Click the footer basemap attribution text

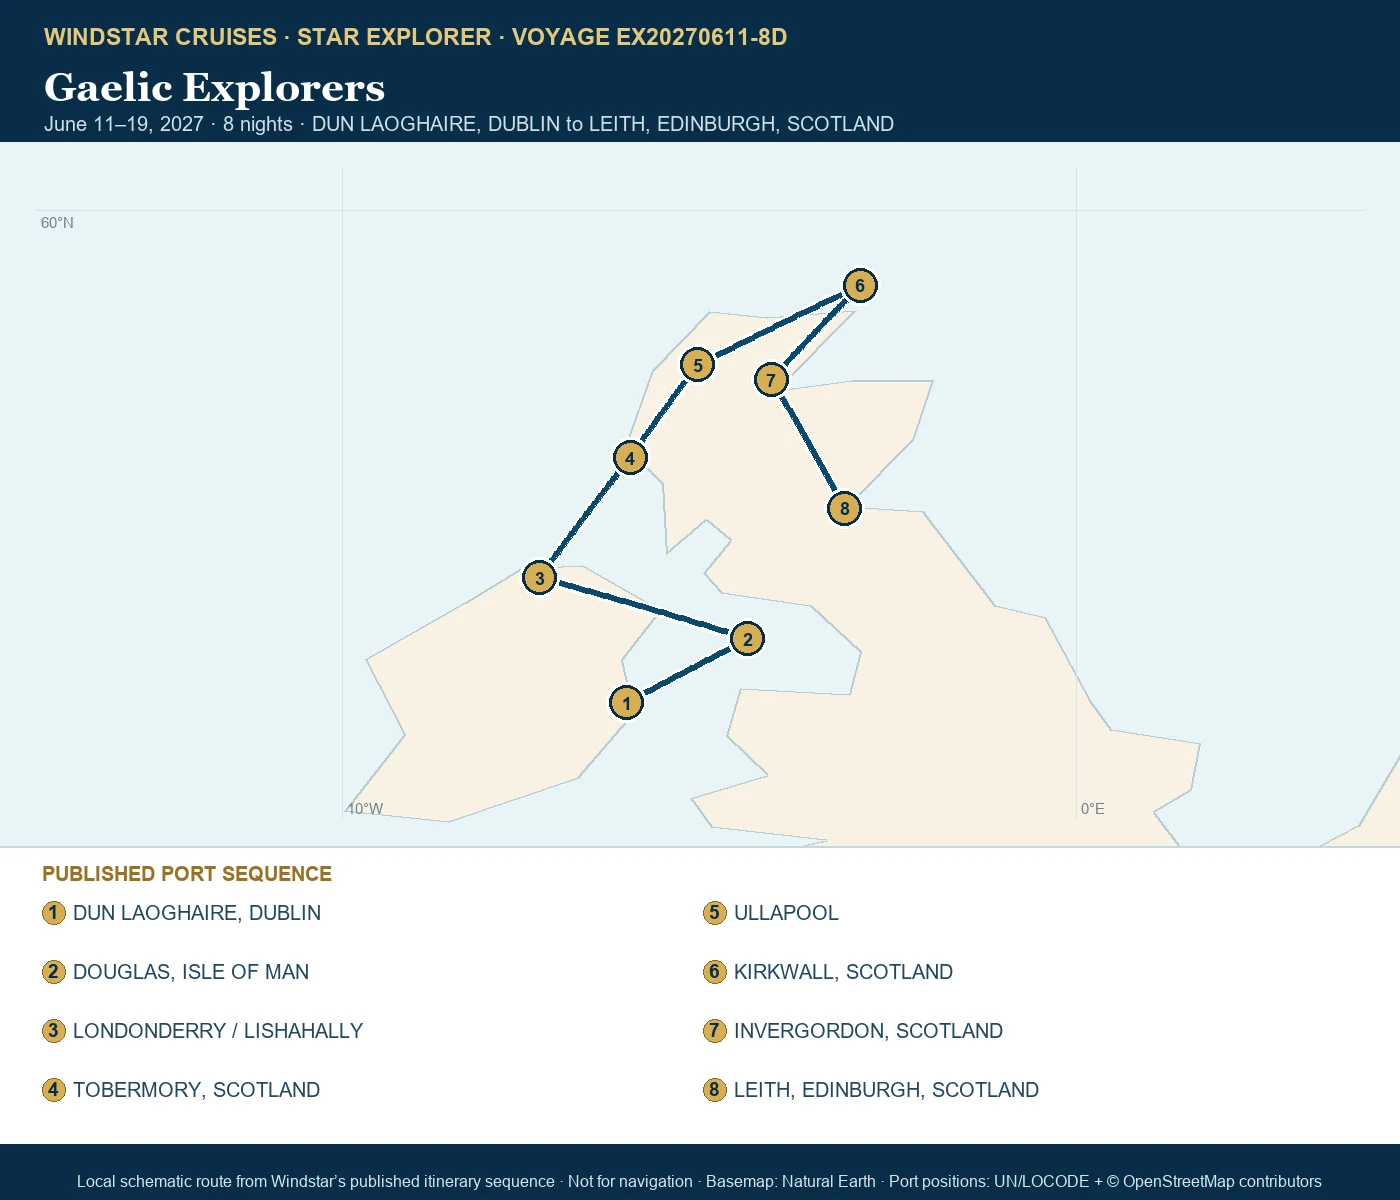click(699, 1182)
